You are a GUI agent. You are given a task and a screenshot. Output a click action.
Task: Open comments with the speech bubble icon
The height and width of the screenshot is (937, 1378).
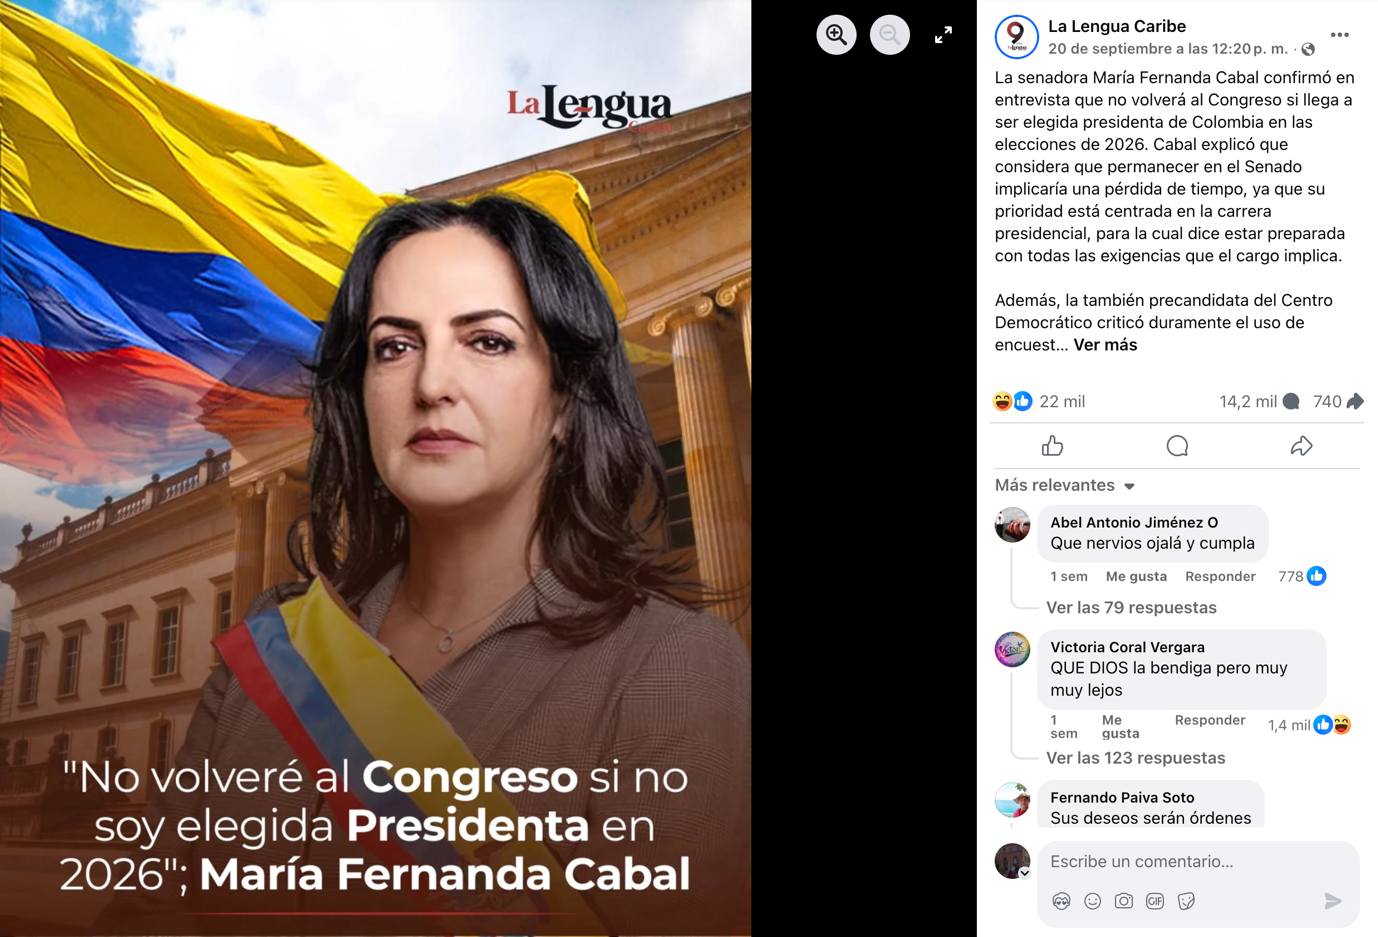tap(1177, 446)
